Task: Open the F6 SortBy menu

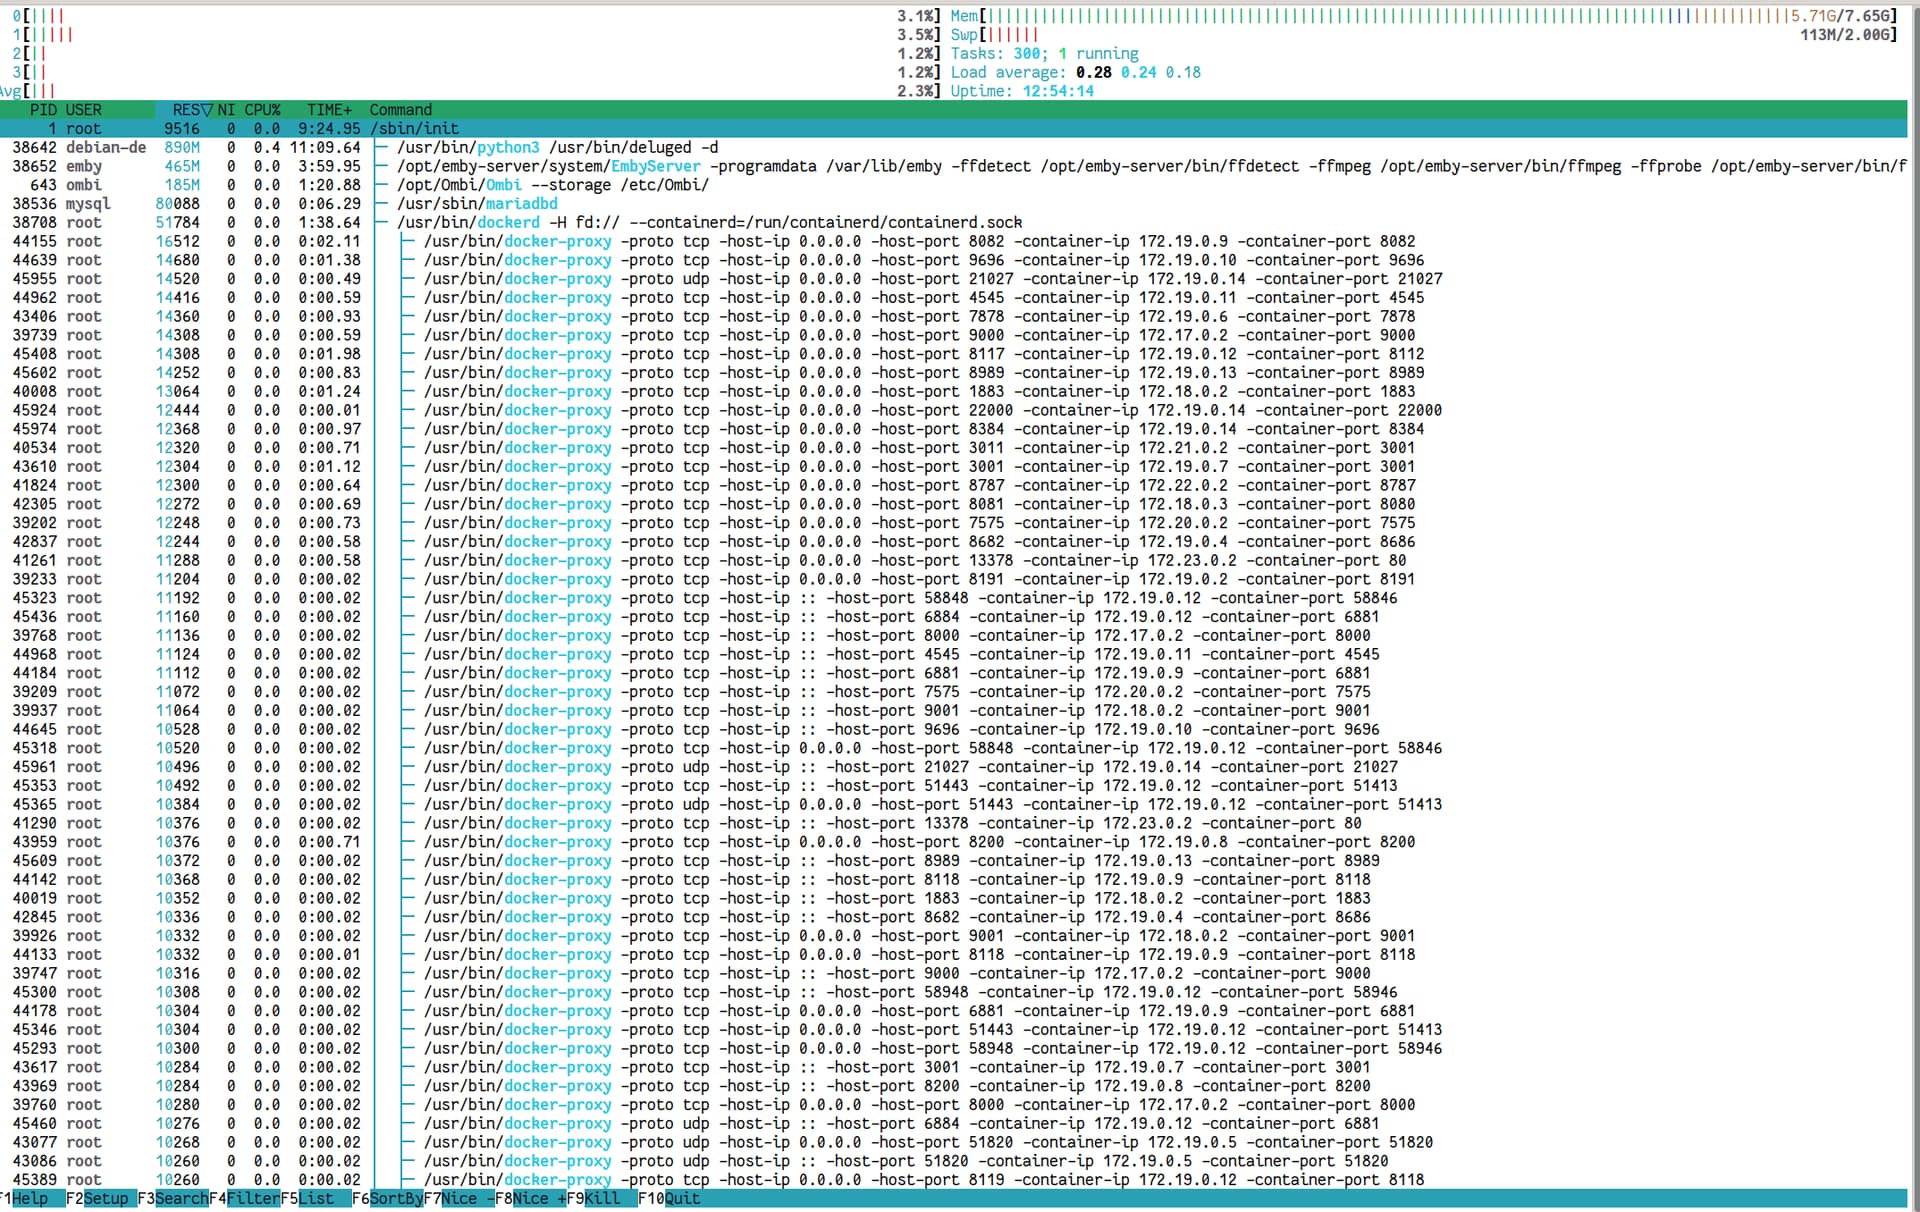Action: pos(388,1198)
